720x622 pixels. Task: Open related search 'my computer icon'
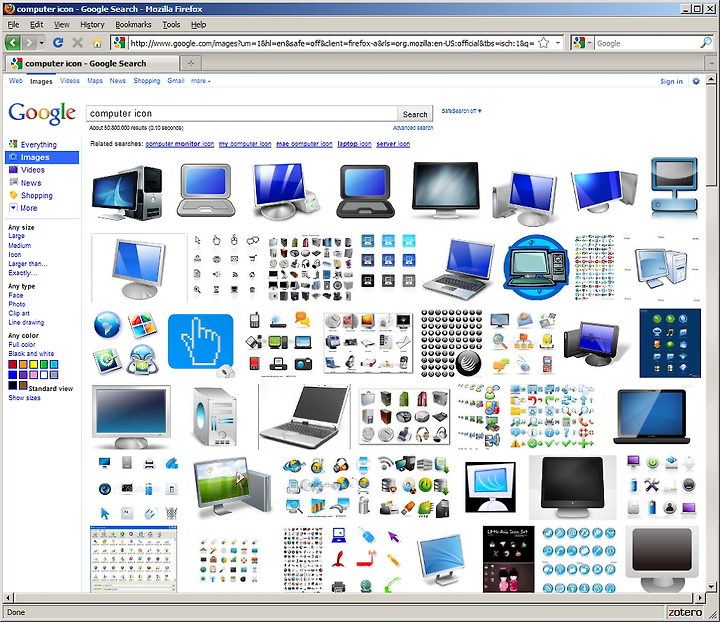tap(245, 144)
